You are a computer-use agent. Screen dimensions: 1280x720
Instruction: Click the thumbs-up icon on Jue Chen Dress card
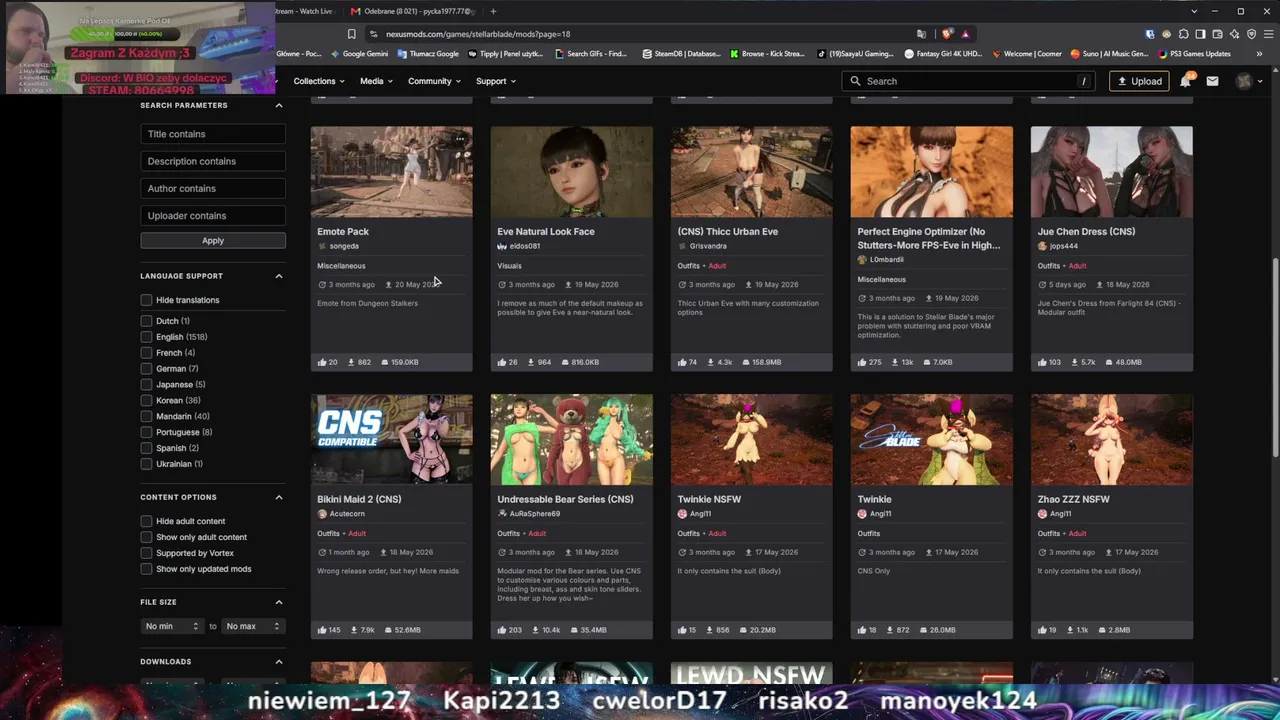pyautogui.click(x=1042, y=362)
